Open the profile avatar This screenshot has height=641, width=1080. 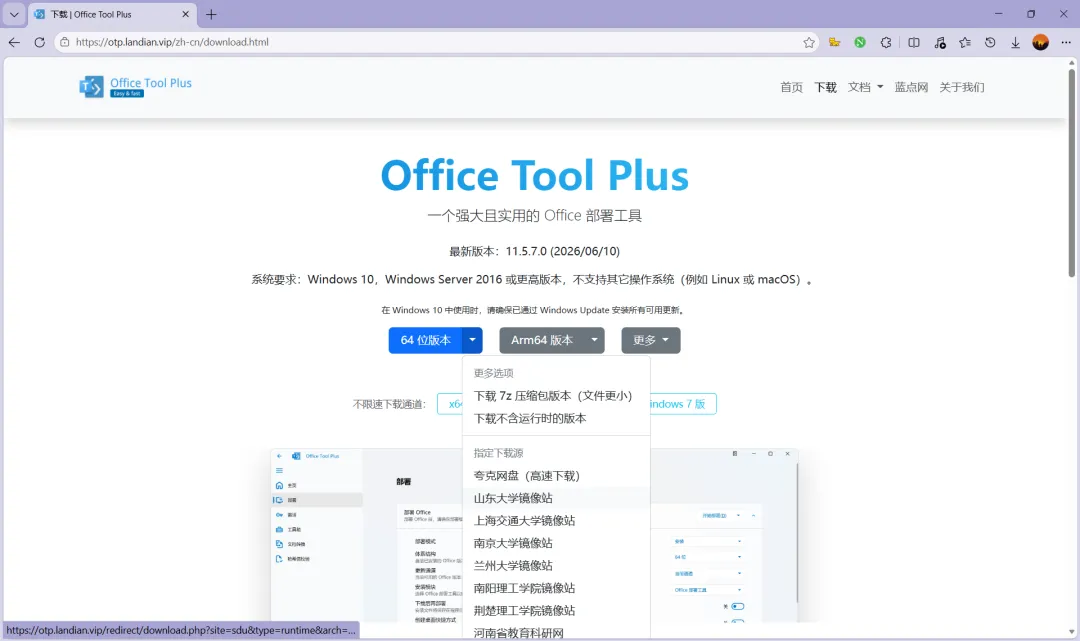click(x=1040, y=42)
